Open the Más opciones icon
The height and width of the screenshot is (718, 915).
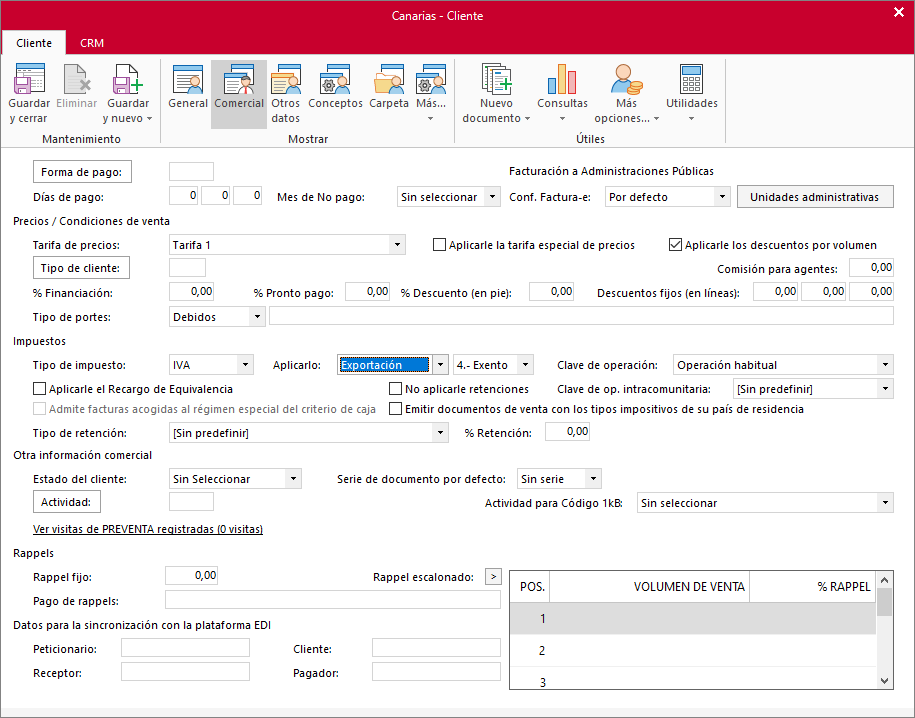(x=626, y=79)
